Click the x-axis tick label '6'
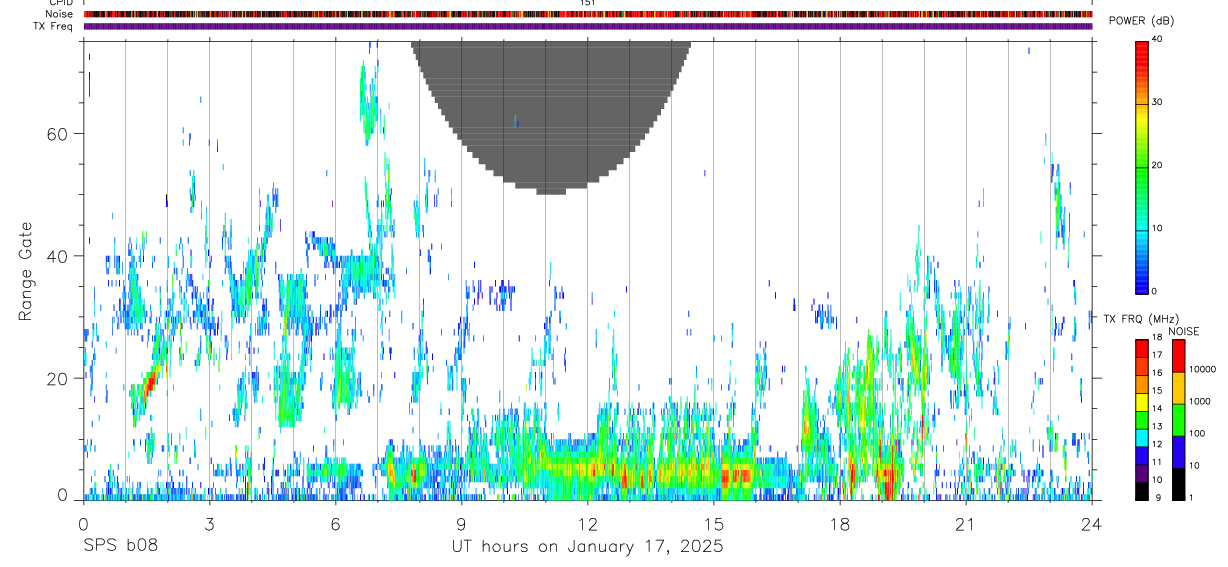The image size is (1228, 567). click(335, 525)
